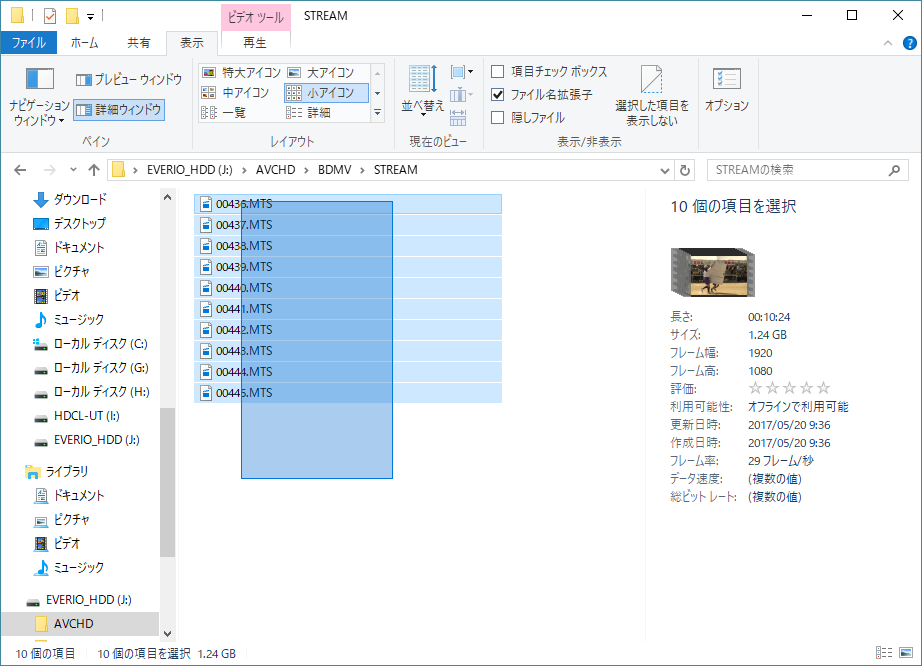Toggle the 詳細ウィンドウ pane
This screenshot has width=922, height=666.
[119, 110]
